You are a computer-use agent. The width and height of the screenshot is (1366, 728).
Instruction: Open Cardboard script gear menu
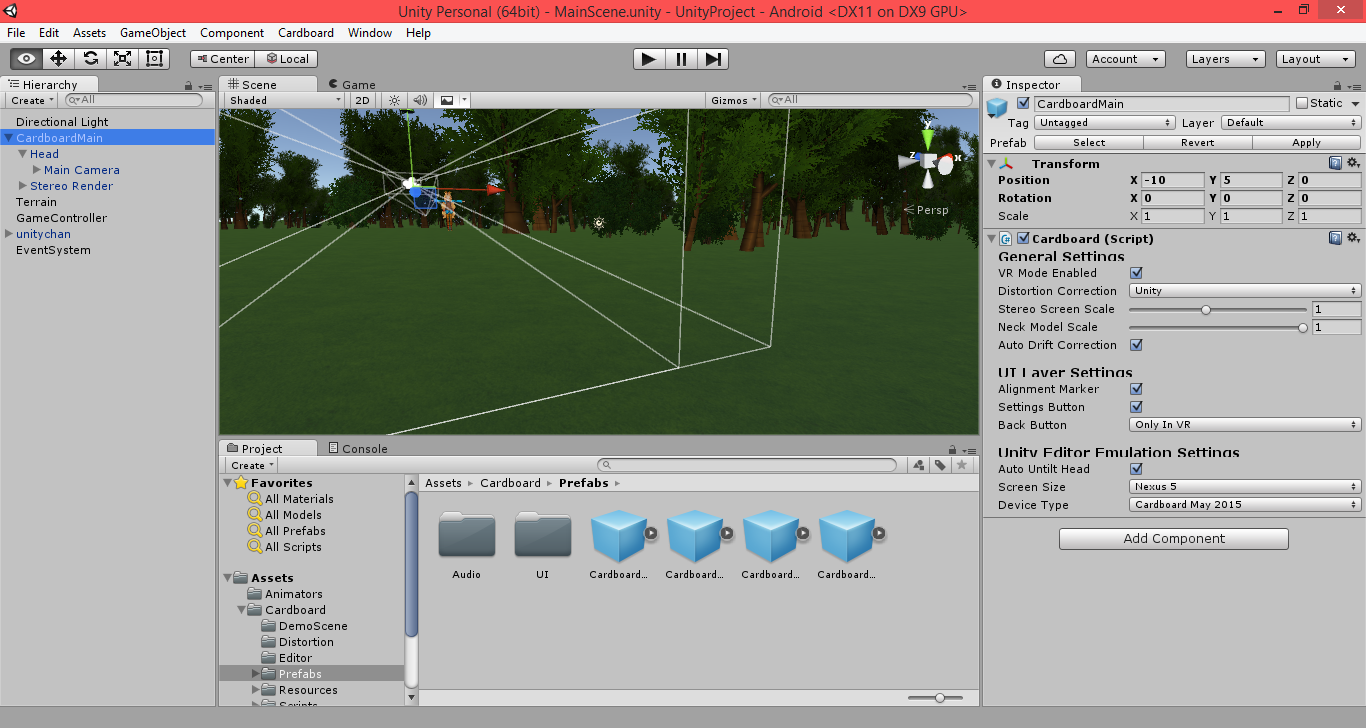pos(1353,238)
